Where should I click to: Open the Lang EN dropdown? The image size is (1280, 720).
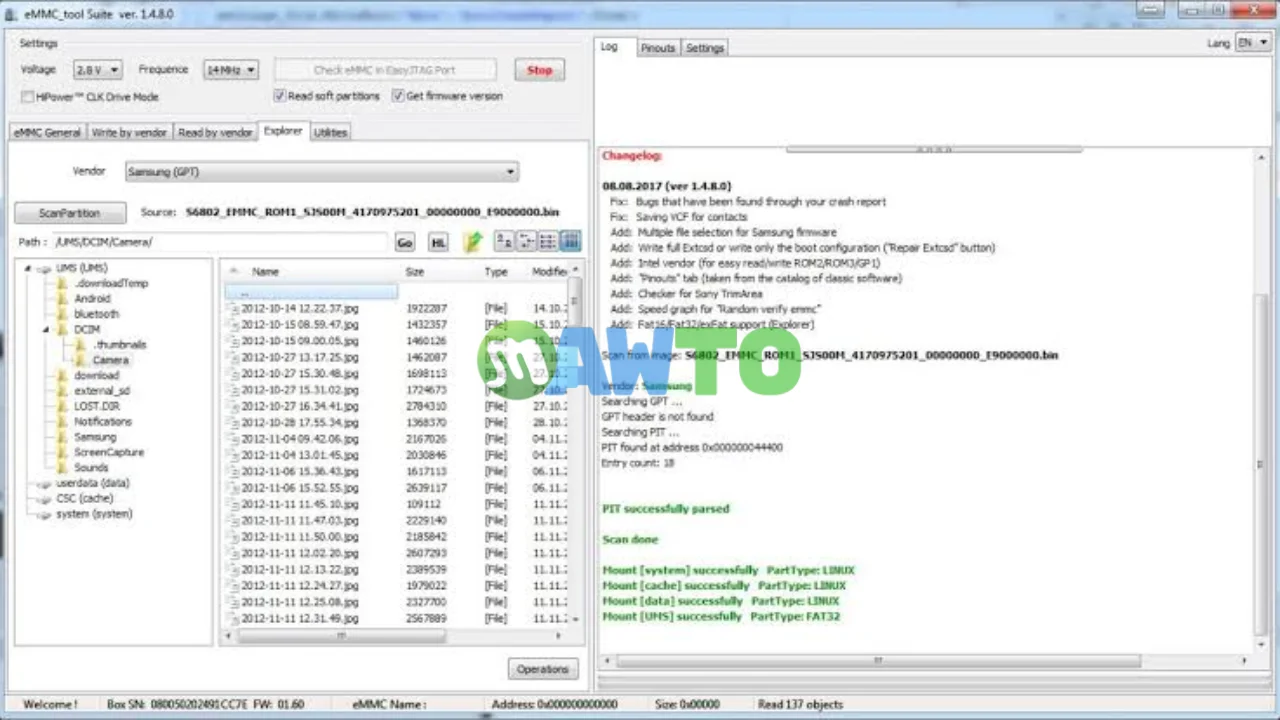(1253, 43)
